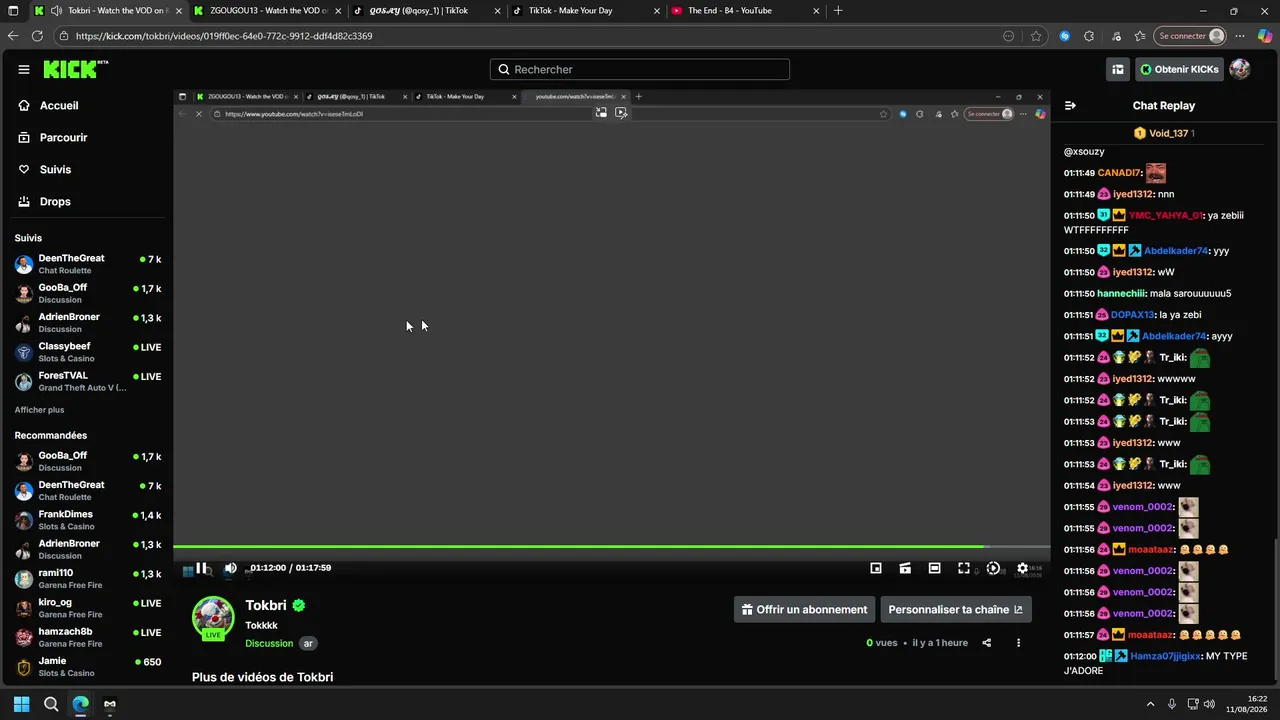Switch to qosay TikTok browser tab

click(x=426, y=11)
